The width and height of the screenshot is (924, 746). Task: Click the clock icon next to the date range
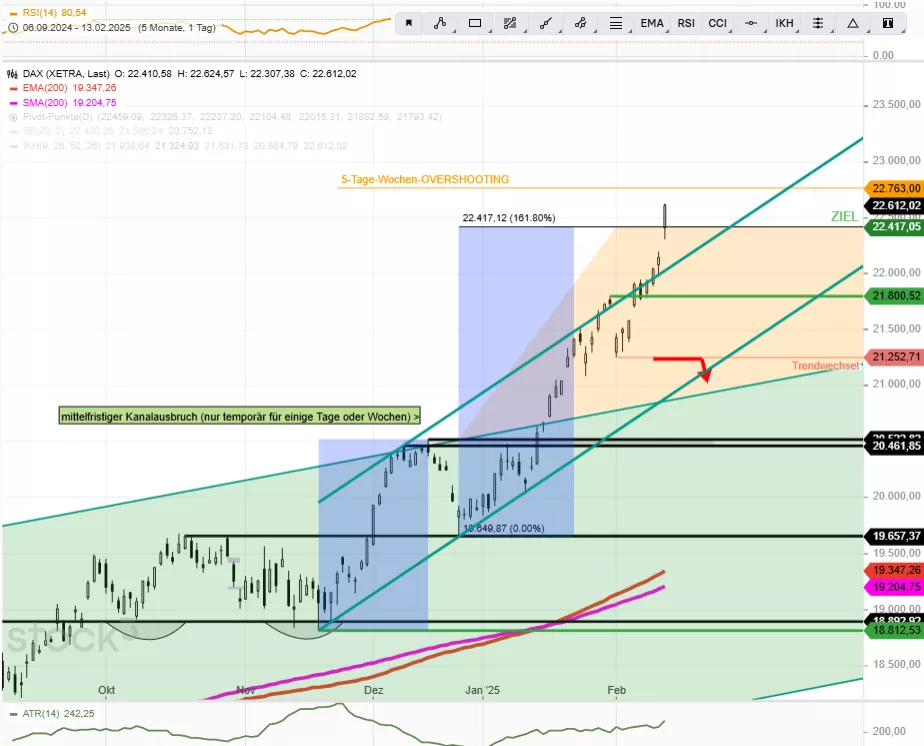click(13, 28)
